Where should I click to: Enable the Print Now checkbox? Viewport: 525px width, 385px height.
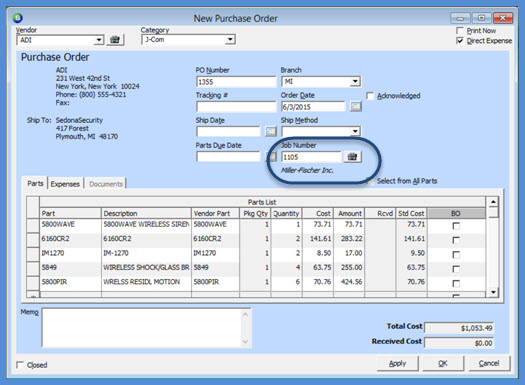coord(460,30)
